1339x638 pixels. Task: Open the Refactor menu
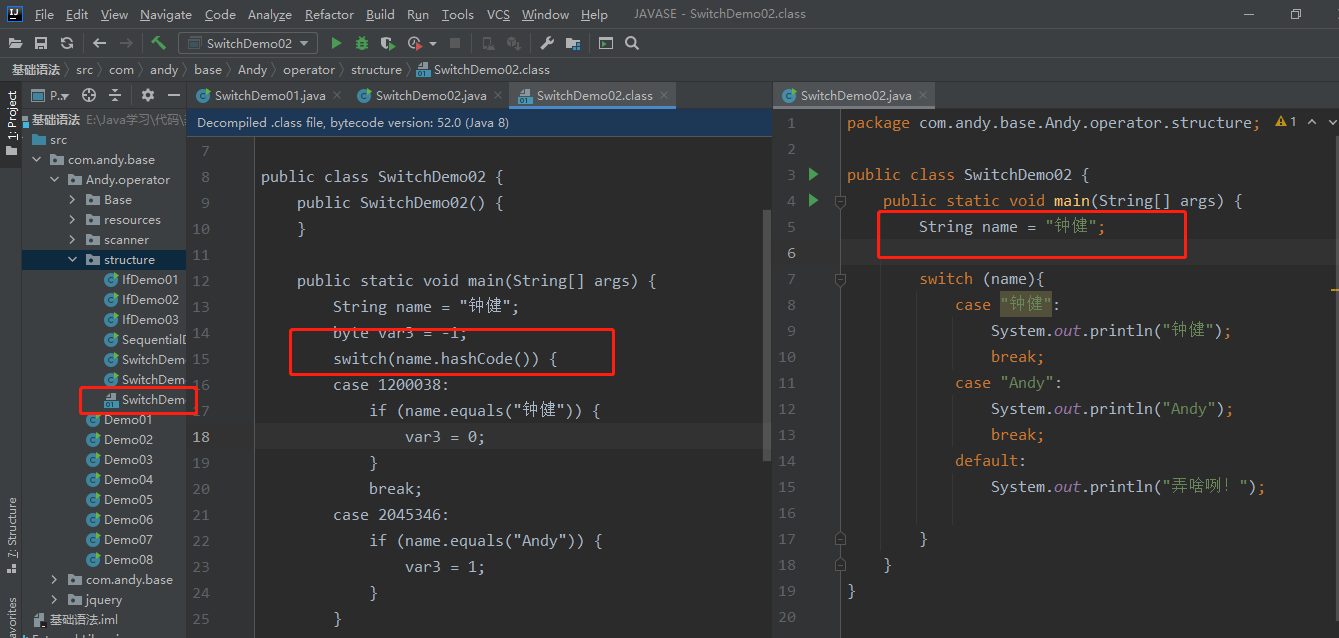pyautogui.click(x=329, y=15)
